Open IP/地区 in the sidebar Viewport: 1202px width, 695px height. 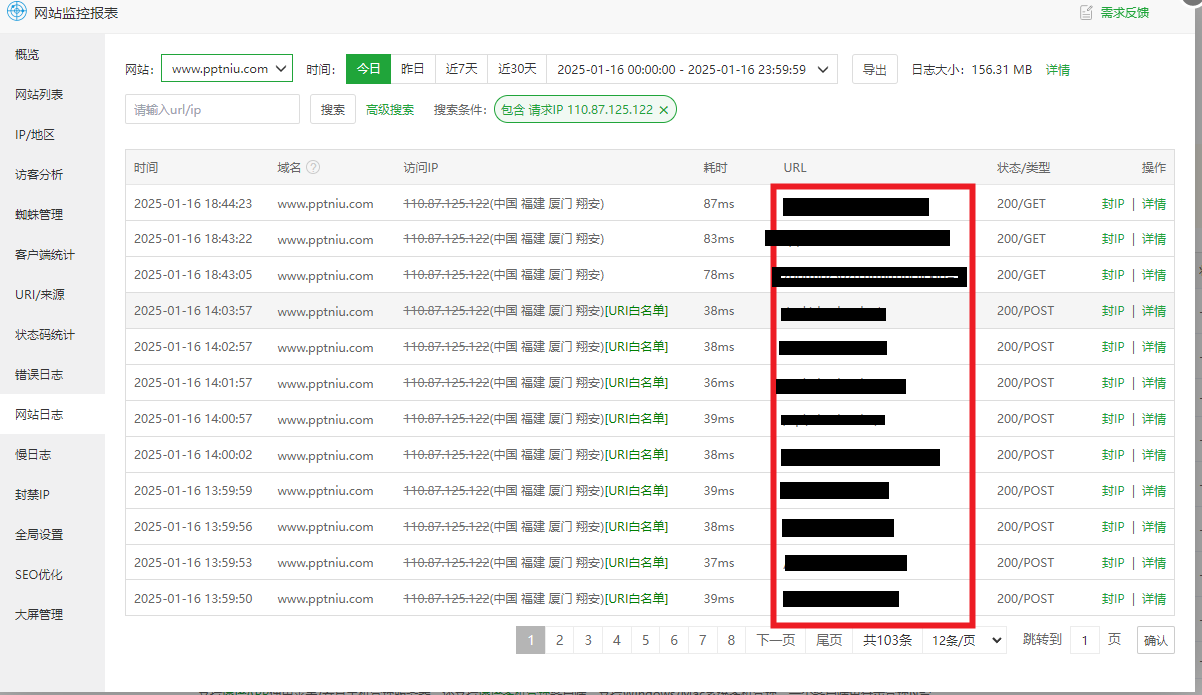click(x=52, y=134)
